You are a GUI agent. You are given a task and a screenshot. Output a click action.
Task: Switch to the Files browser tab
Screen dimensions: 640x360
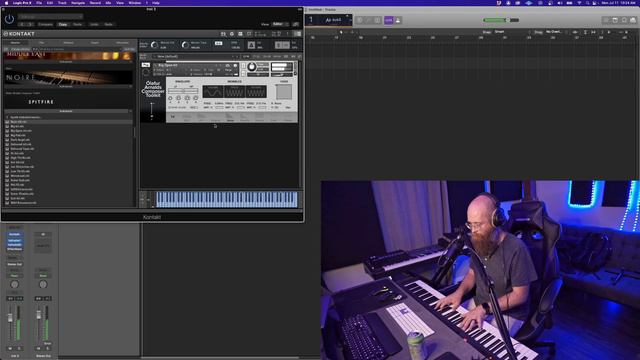[x=42, y=42]
